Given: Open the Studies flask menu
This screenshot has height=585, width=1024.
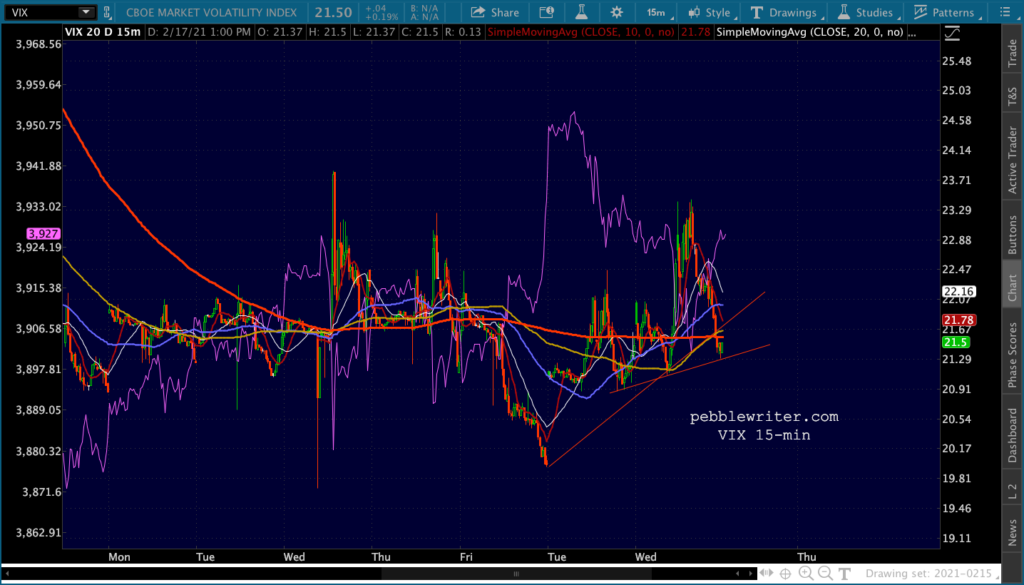Looking at the screenshot, I should [x=867, y=12].
